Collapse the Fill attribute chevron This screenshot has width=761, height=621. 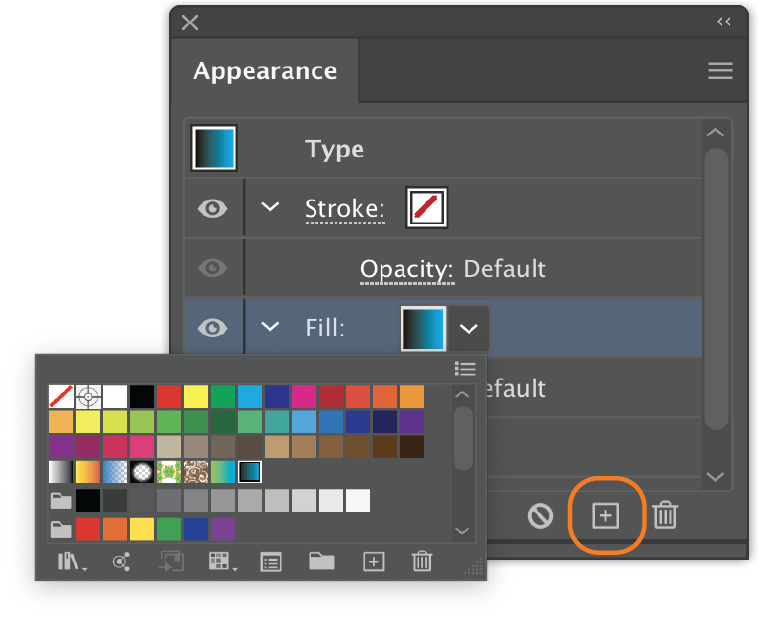point(270,326)
